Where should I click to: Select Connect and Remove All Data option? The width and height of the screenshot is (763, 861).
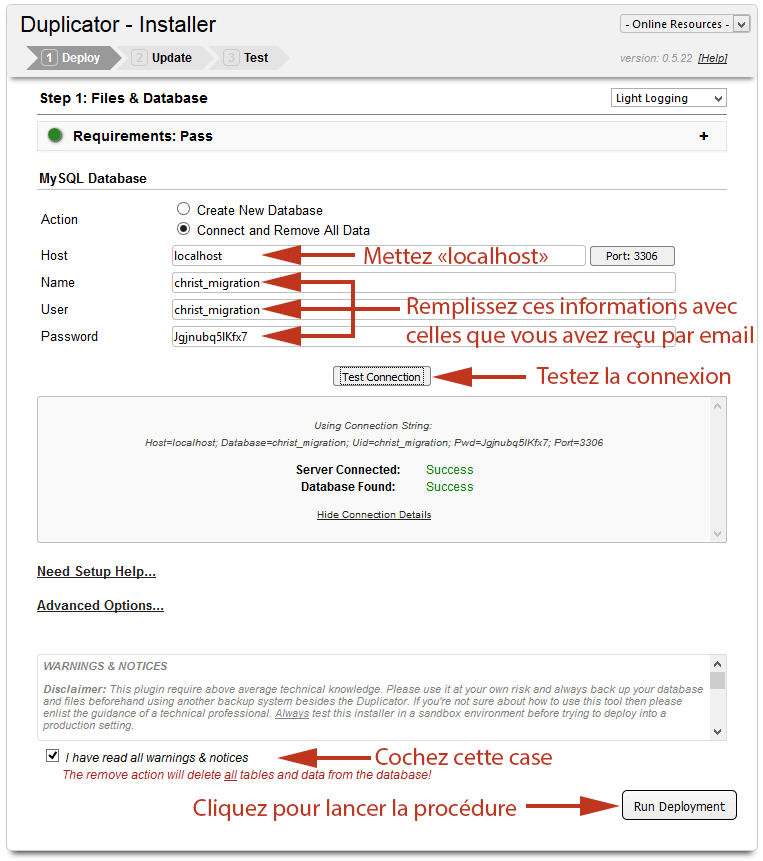click(x=183, y=229)
